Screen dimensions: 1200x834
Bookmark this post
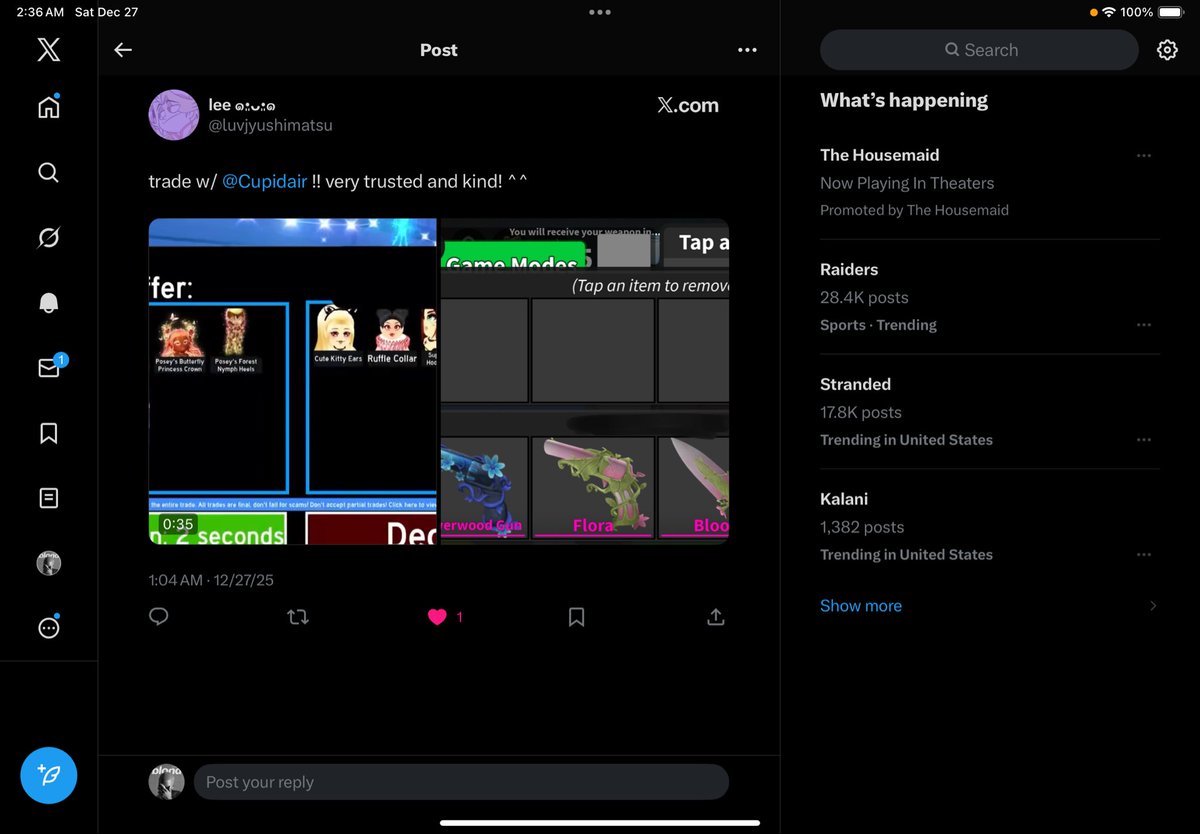576,617
